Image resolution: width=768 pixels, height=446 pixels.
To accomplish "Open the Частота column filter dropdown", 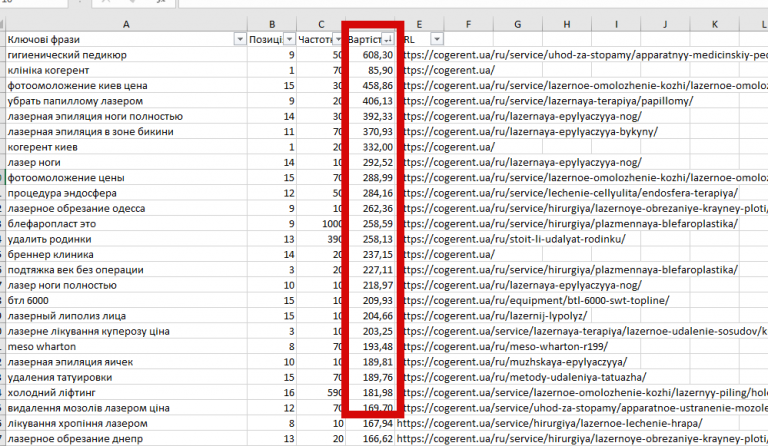I will tap(338, 39).
